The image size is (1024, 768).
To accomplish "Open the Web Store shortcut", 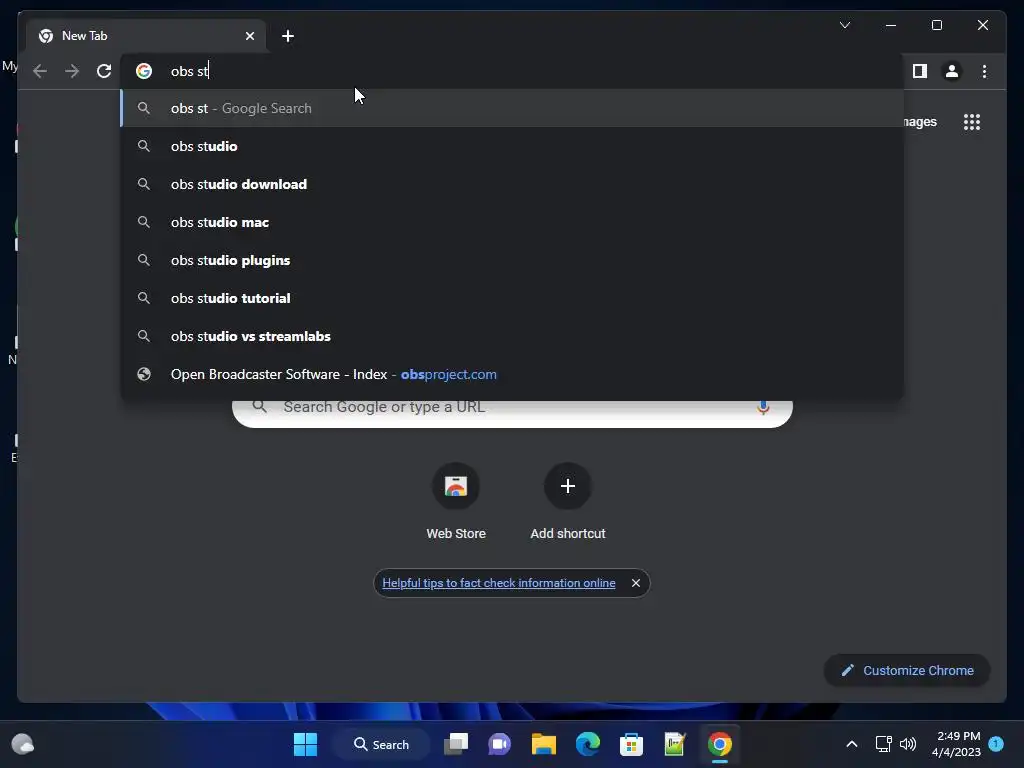I will pos(456,502).
